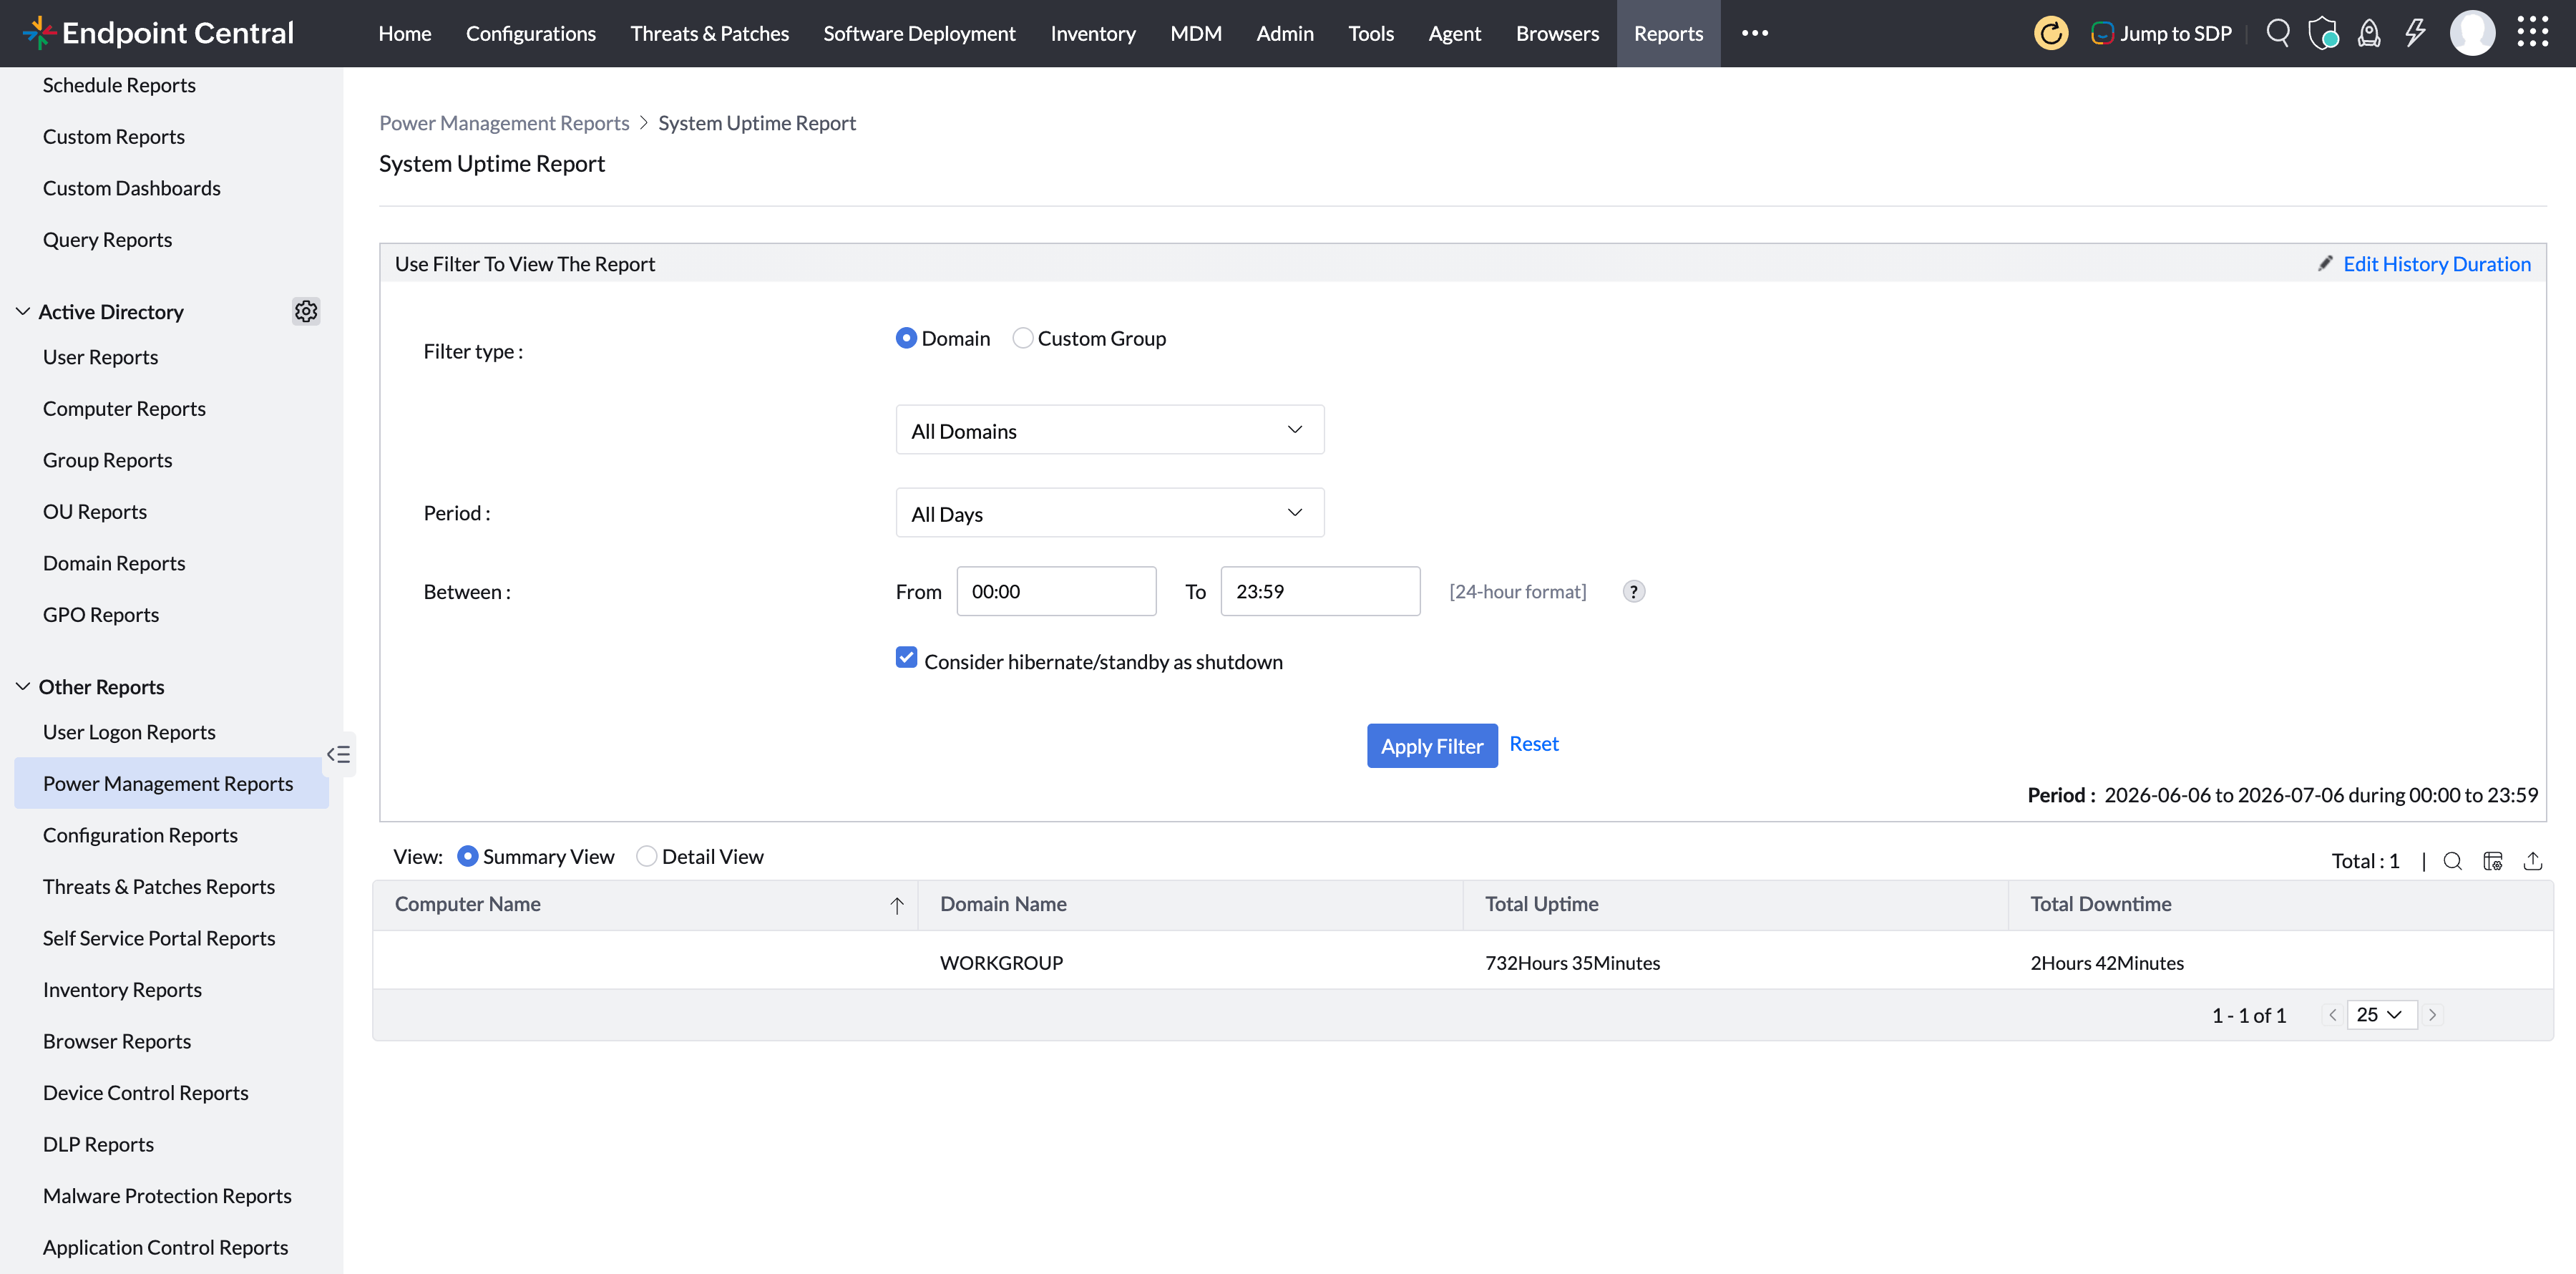
Task: Open the Browsers tab
Action: [1557, 33]
